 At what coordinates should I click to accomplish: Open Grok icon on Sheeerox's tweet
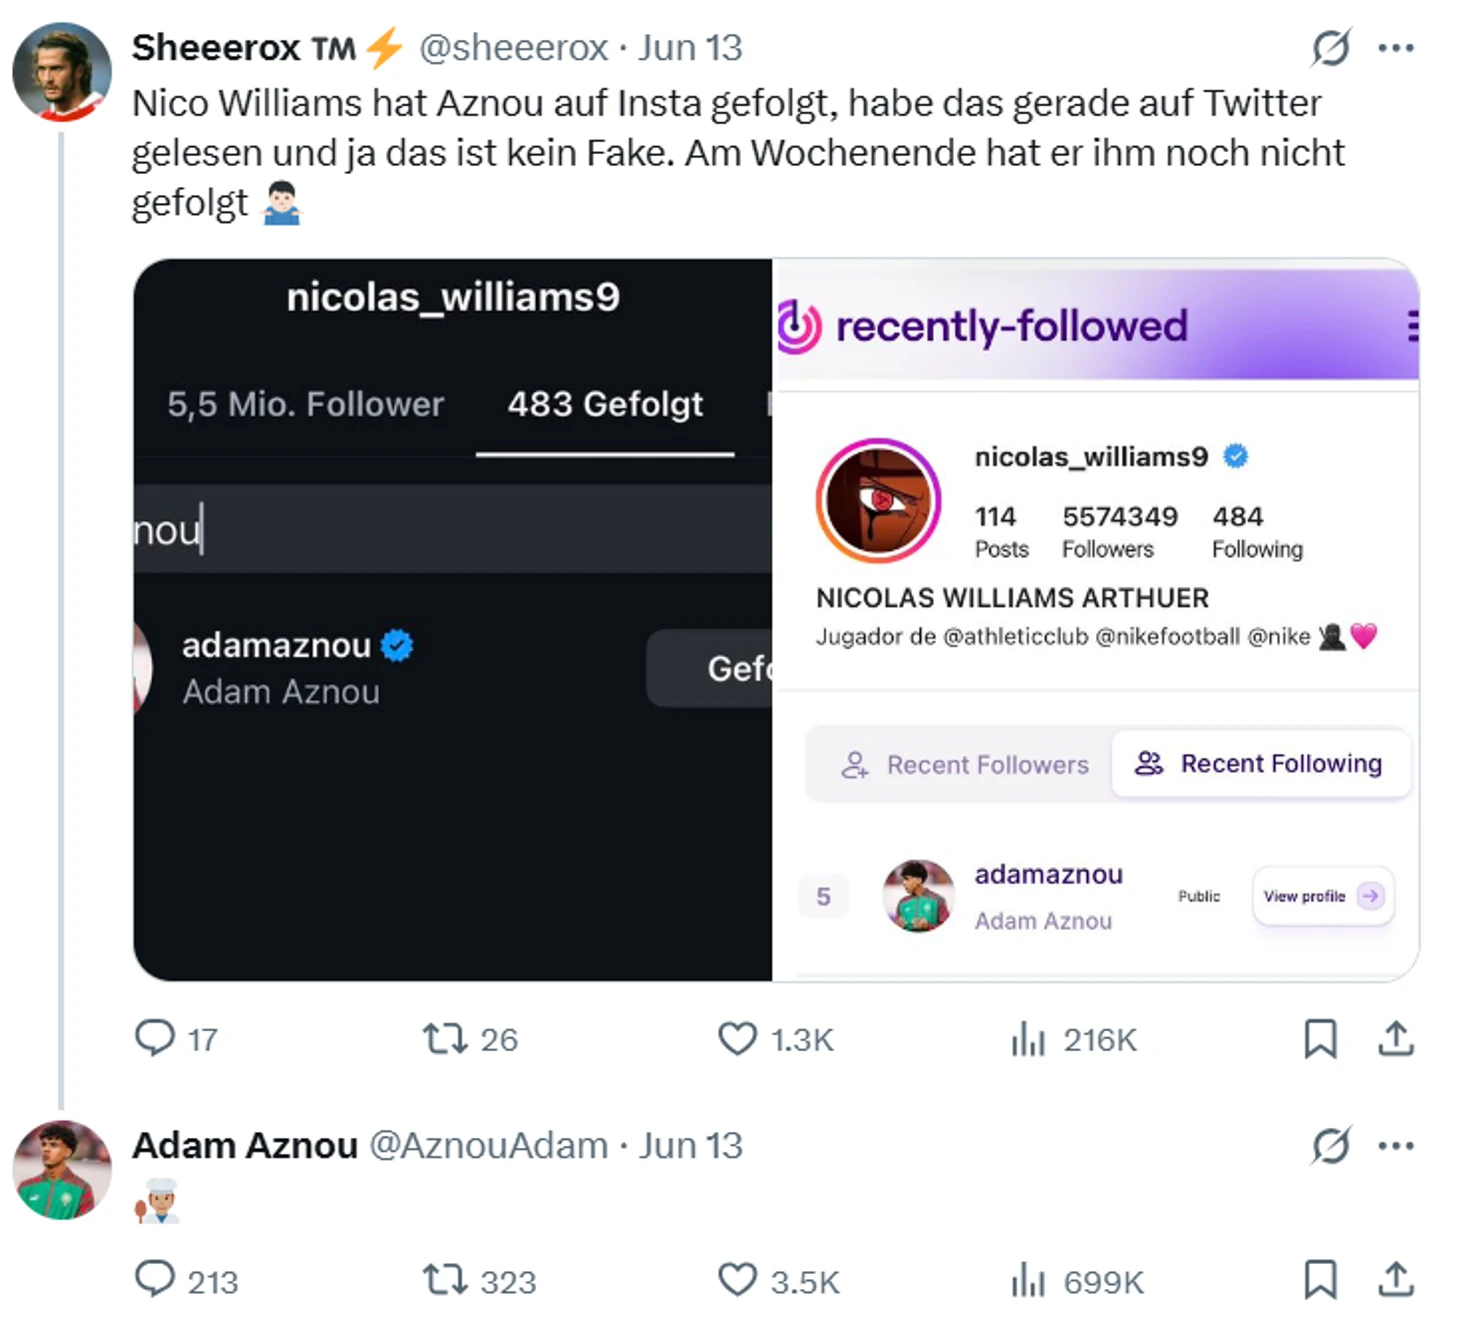[1331, 47]
